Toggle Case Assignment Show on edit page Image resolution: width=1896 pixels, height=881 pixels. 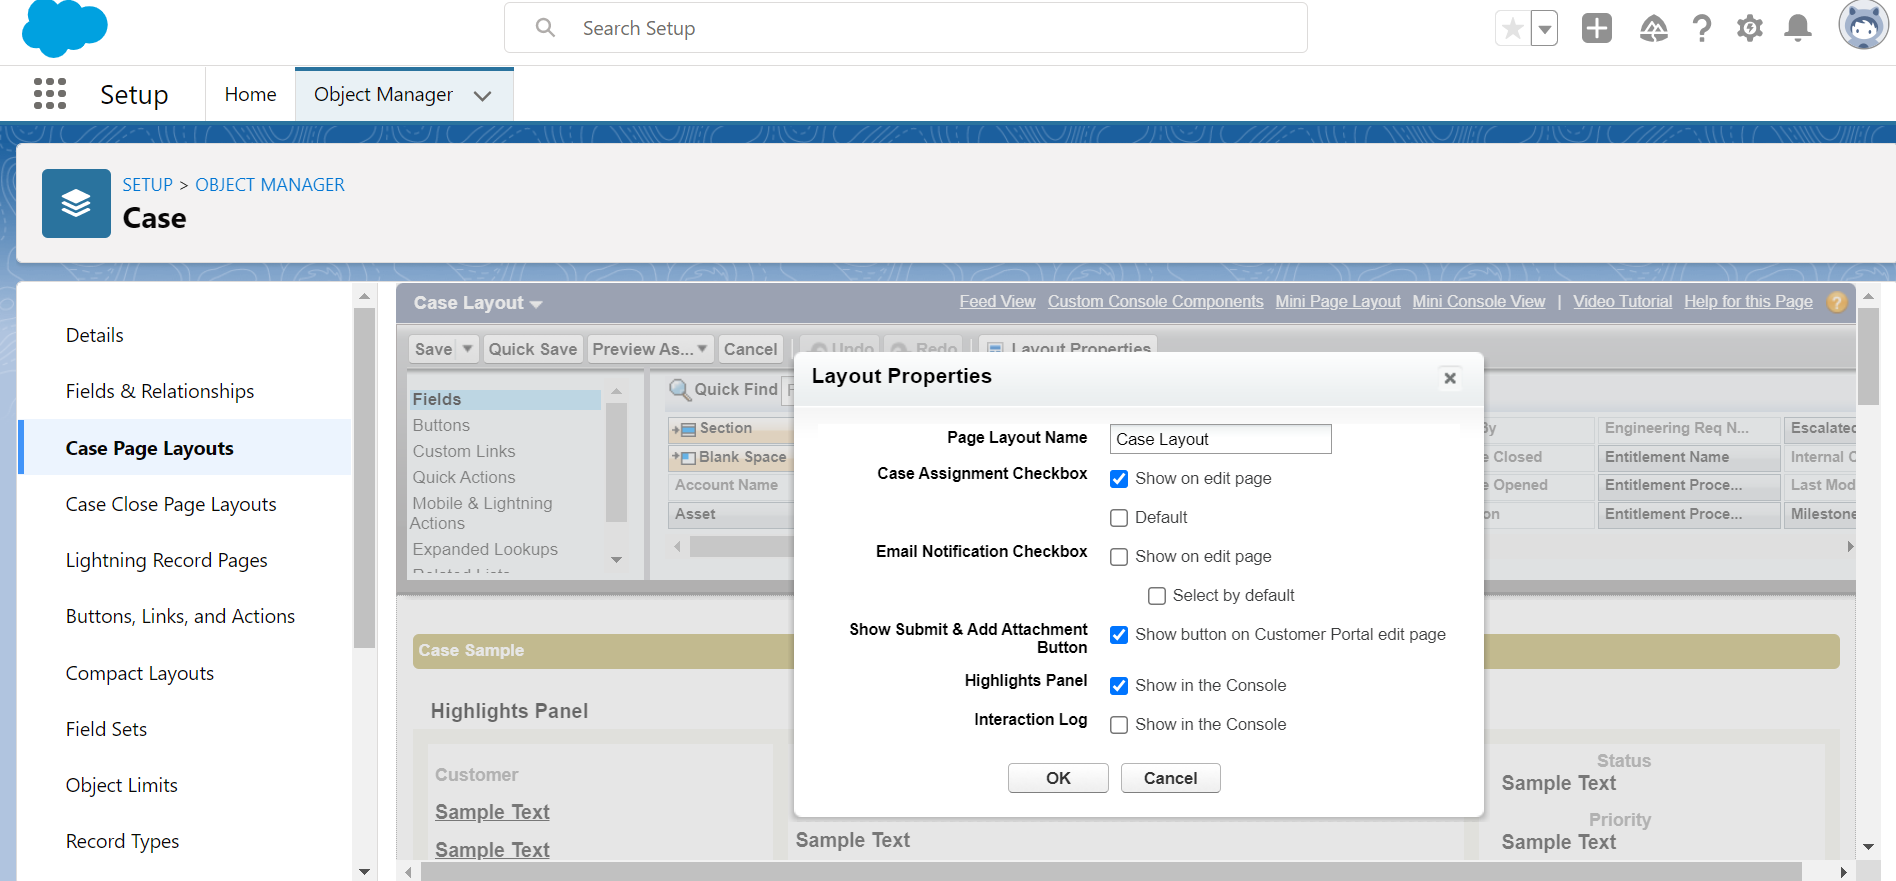click(1119, 479)
